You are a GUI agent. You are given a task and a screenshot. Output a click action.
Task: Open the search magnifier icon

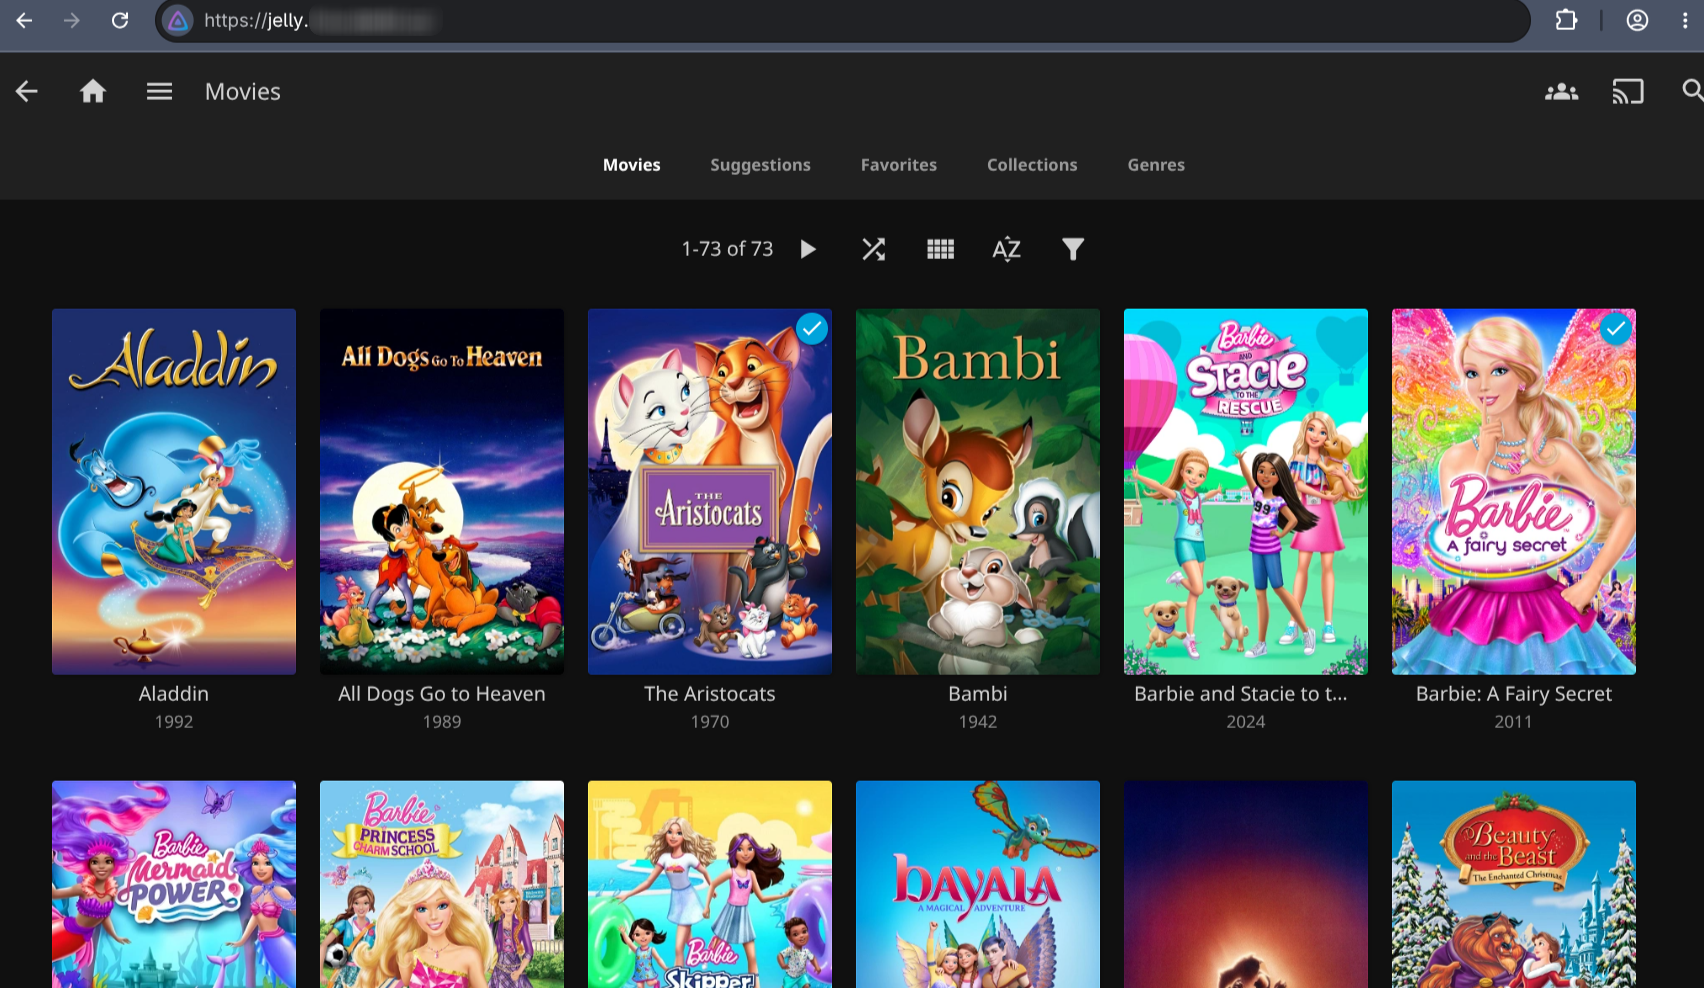point(1692,91)
